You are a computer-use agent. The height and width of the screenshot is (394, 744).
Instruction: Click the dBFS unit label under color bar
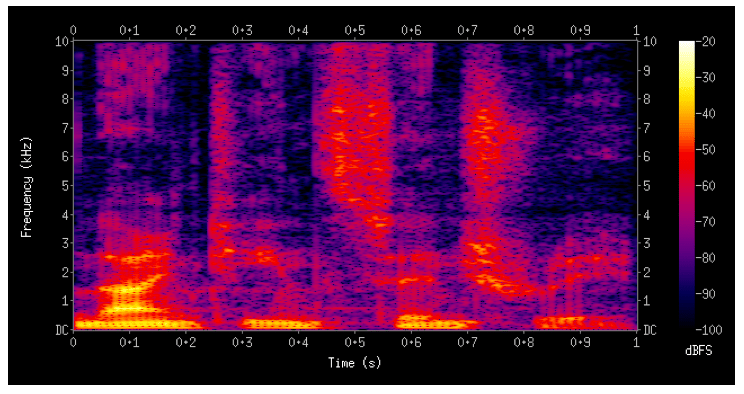point(699,351)
